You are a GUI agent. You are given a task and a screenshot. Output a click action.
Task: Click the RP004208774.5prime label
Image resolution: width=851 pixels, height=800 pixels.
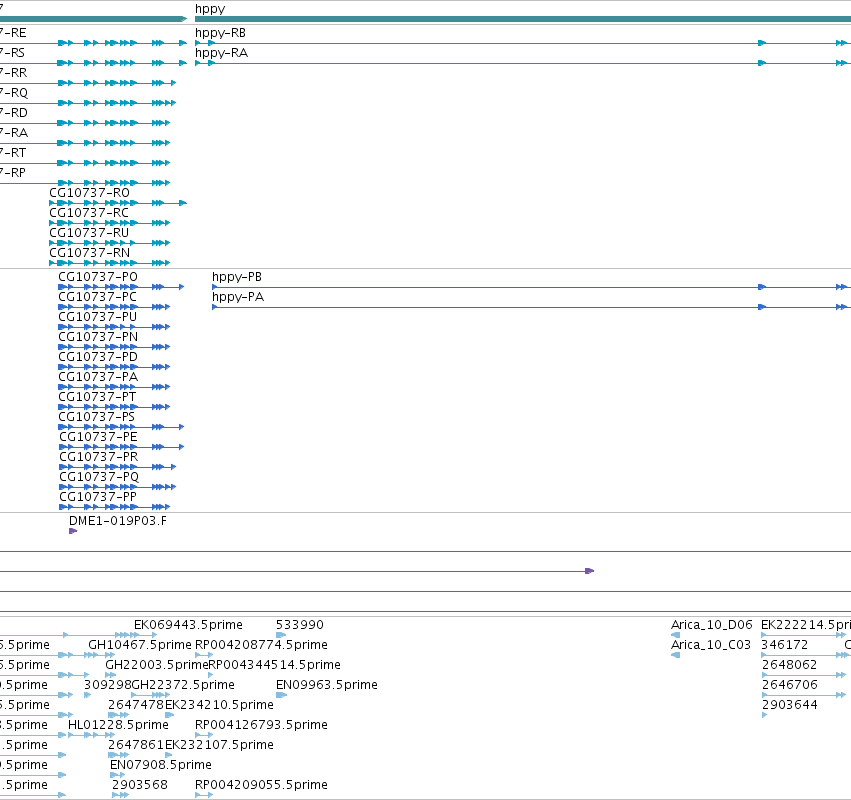click(261, 645)
